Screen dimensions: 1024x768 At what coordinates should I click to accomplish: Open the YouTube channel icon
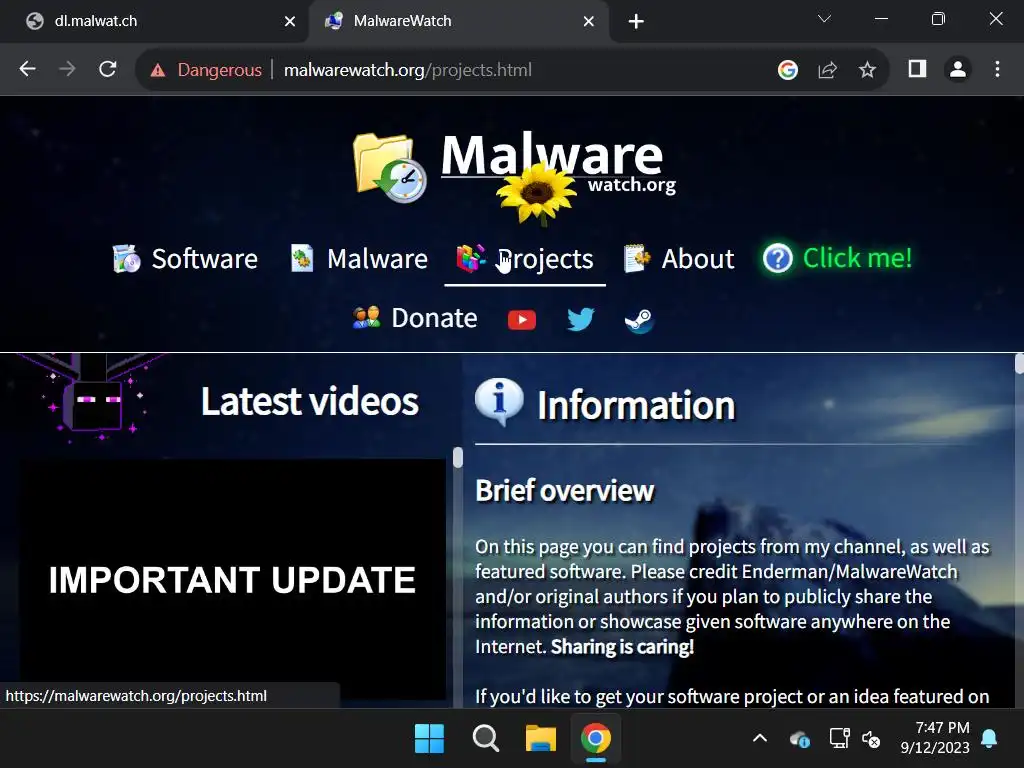tap(522, 320)
